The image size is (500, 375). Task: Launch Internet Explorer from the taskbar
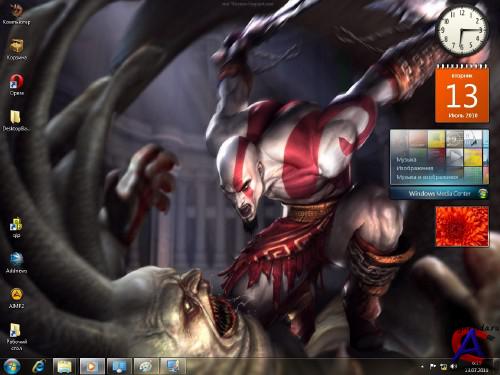tap(39, 367)
